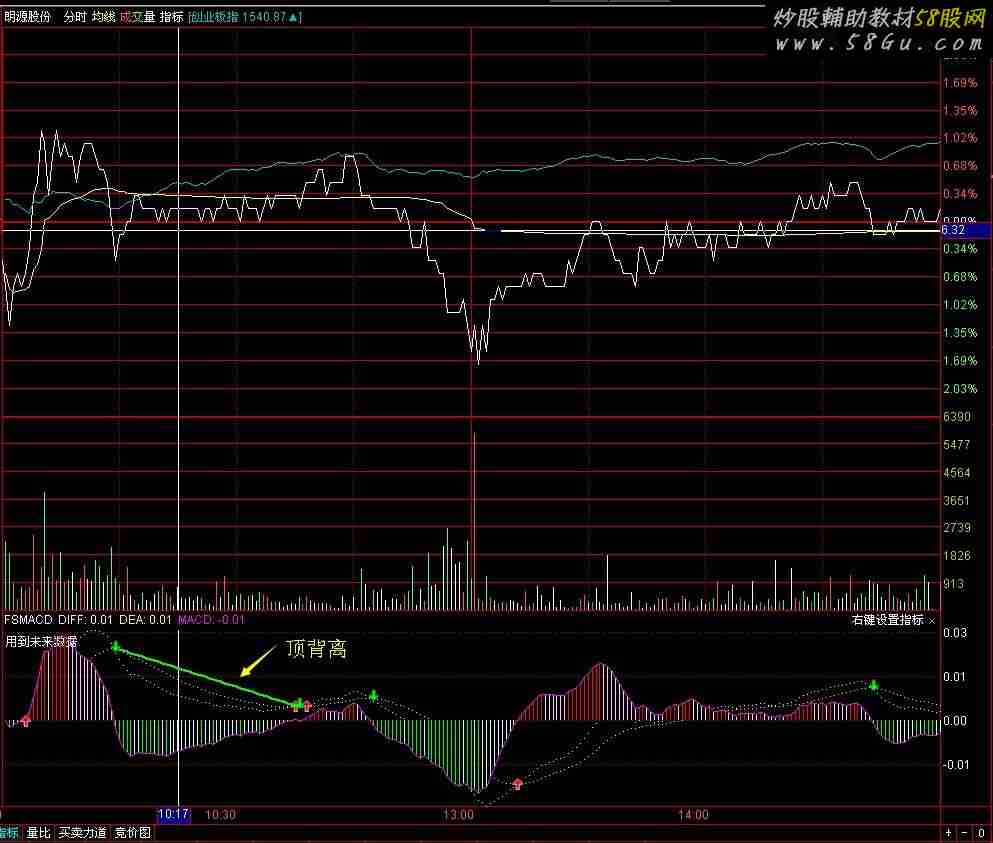The image size is (993, 843).
Task: Open the 竞价图 tab
Action: 132,832
